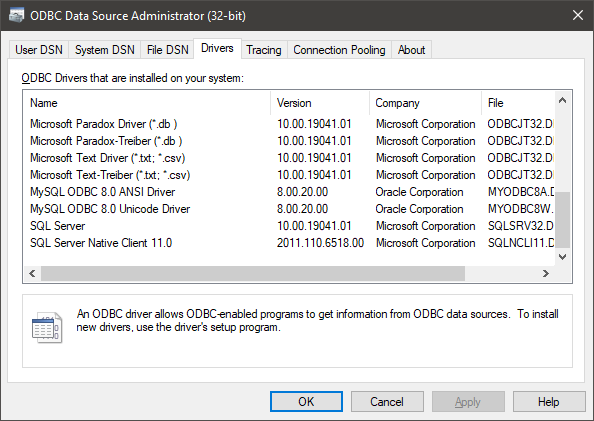Click the horizontal scroll-right arrow
Image resolution: width=594 pixels, height=421 pixels.
(x=546, y=274)
